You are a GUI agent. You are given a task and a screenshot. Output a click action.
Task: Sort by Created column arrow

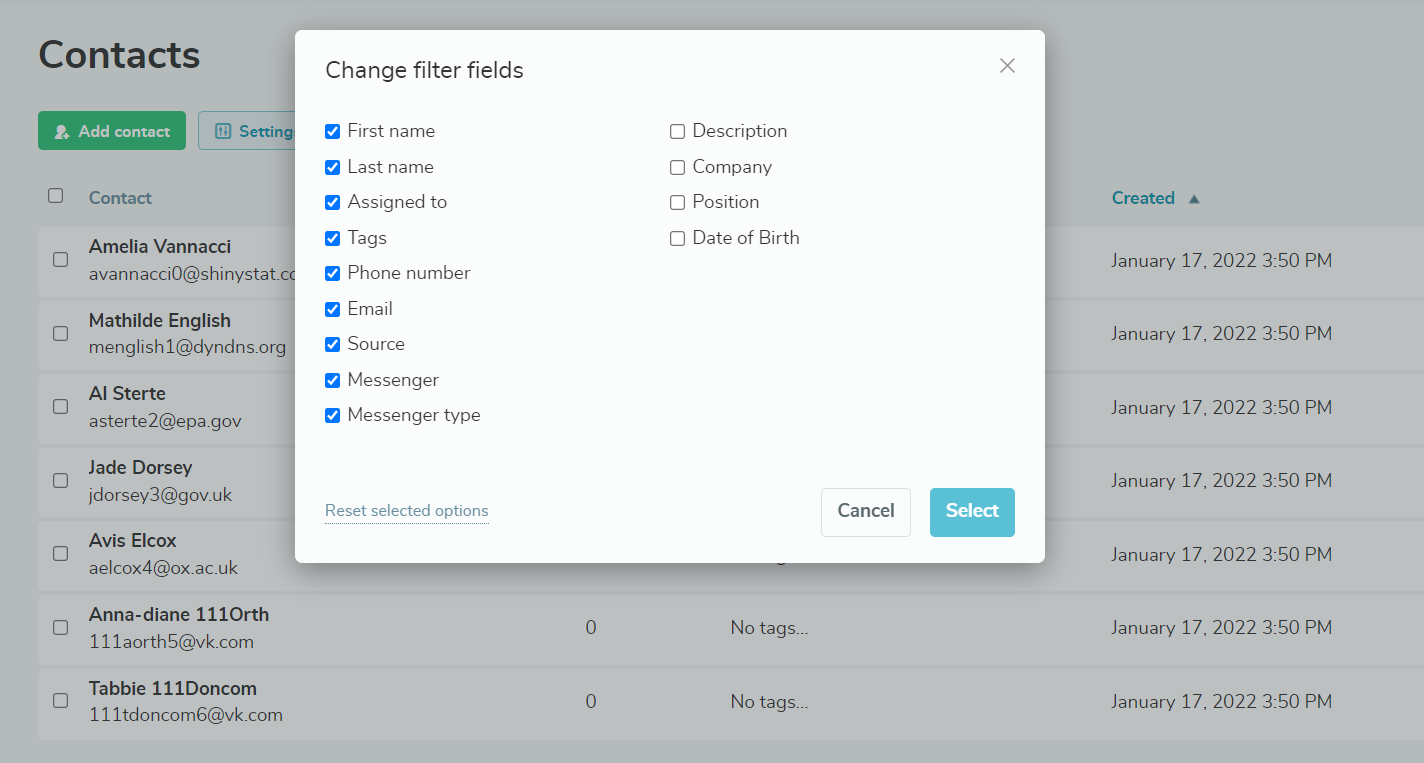click(x=1193, y=199)
